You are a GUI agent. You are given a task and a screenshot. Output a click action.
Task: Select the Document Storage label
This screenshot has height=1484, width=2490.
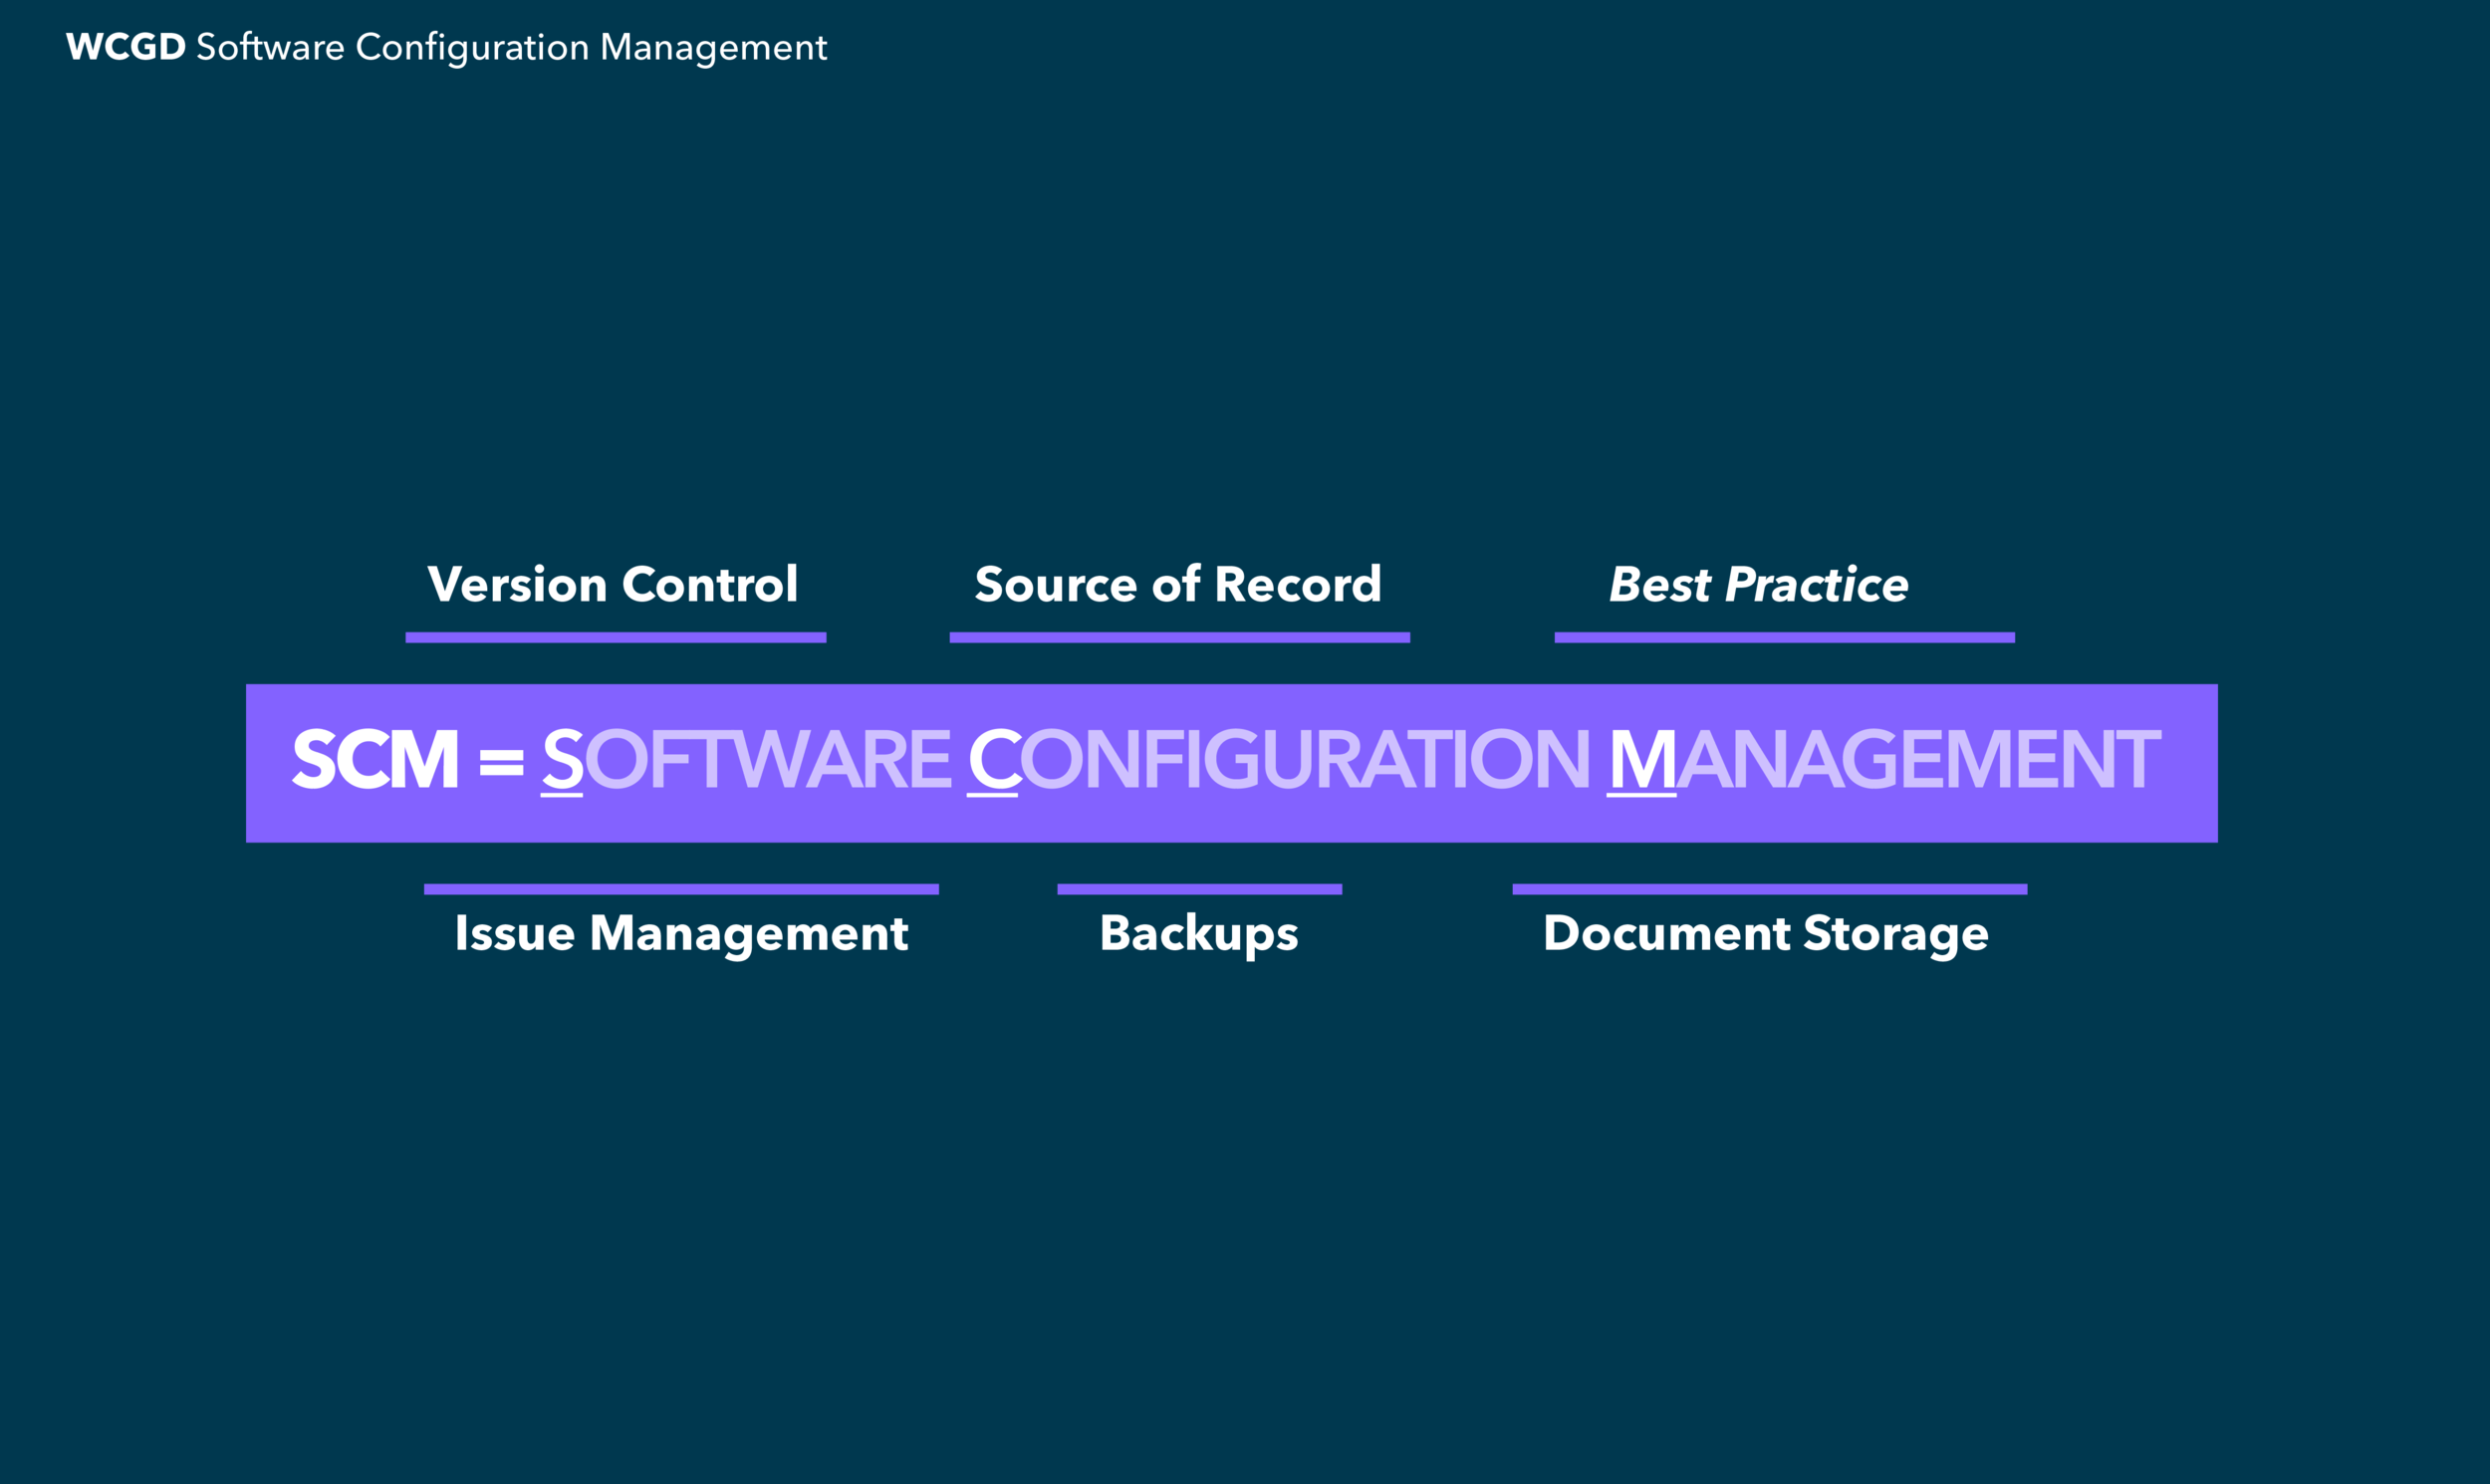(x=1765, y=933)
